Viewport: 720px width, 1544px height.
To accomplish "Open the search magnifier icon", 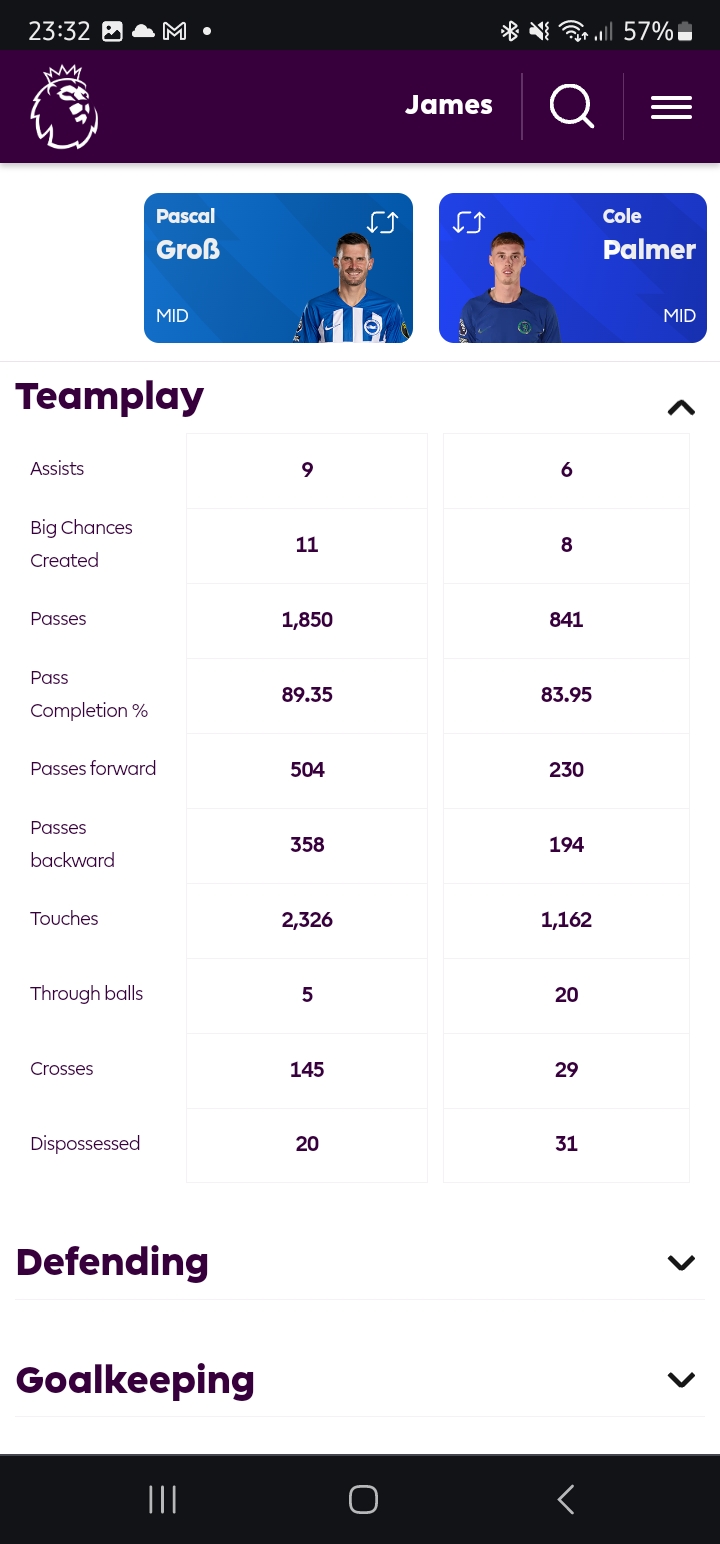I will (x=572, y=106).
